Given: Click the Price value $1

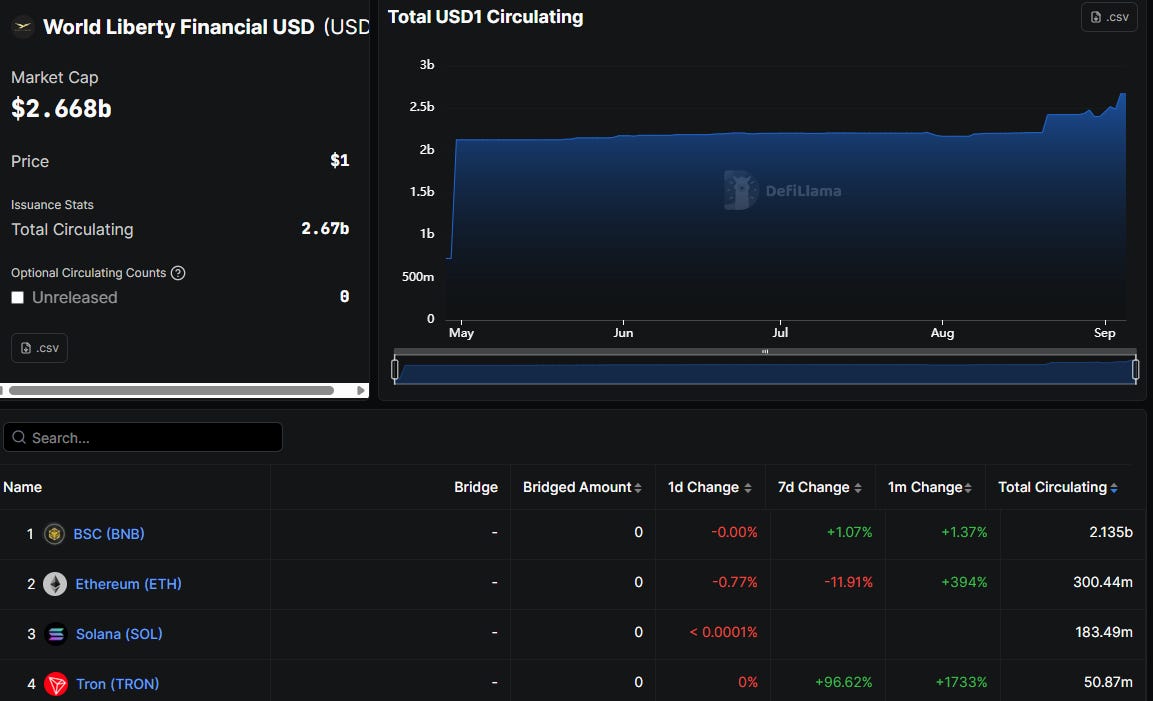Looking at the screenshot, I should tap(340, 160).
